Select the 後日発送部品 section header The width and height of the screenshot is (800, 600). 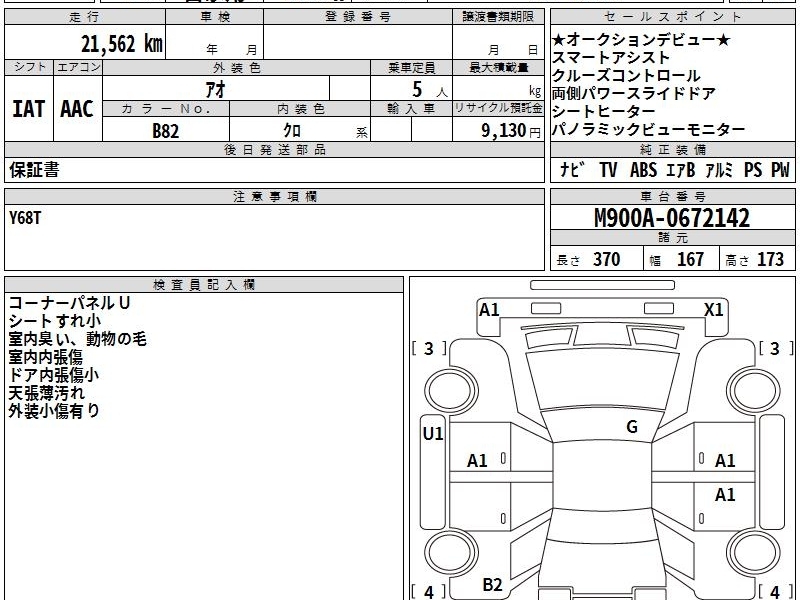[274, 149]
